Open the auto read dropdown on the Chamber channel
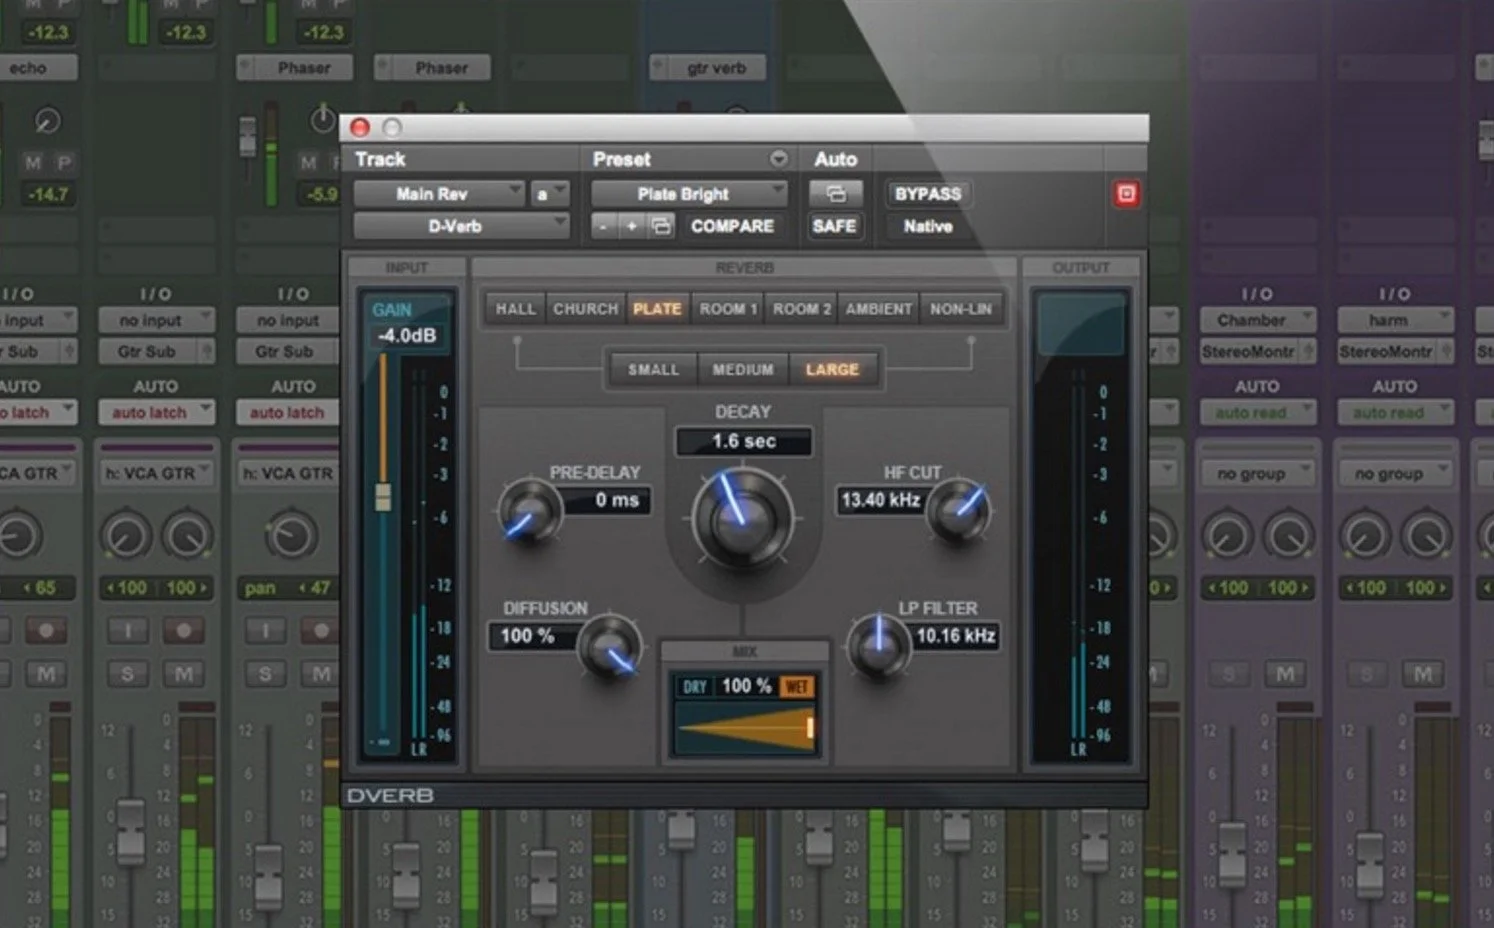1494x928 pixels. pos(1256,412)
